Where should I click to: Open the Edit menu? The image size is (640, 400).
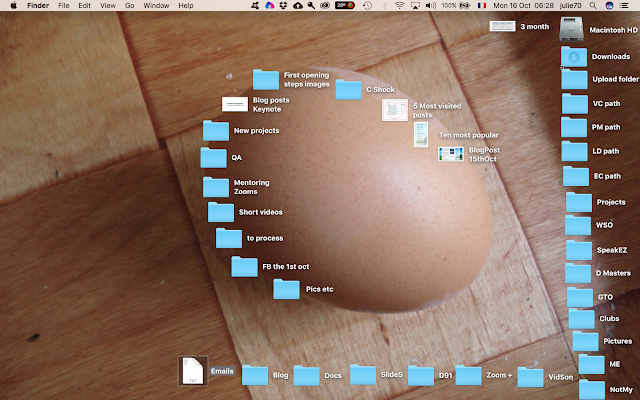pos(84,5)
